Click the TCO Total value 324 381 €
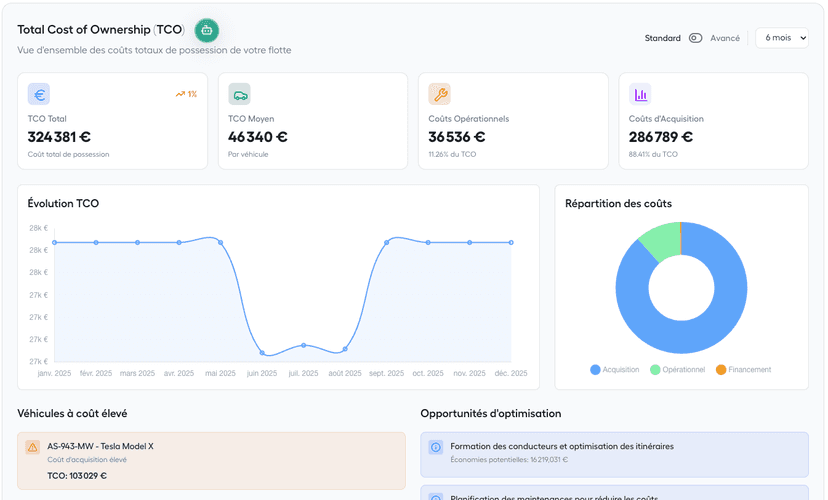This screenshot has height=500, width=828. tap(59, 137)
